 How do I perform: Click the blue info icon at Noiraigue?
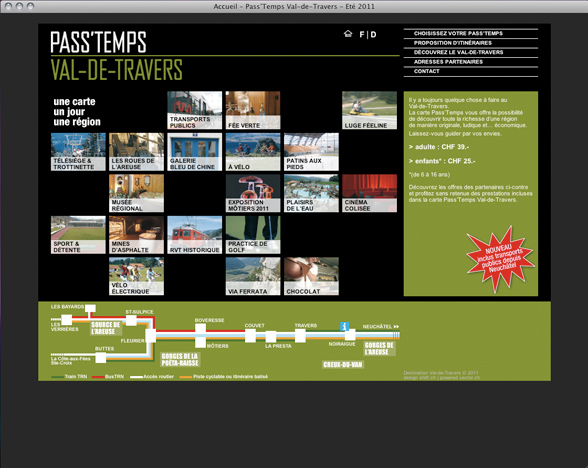click(x=344, y=326)
